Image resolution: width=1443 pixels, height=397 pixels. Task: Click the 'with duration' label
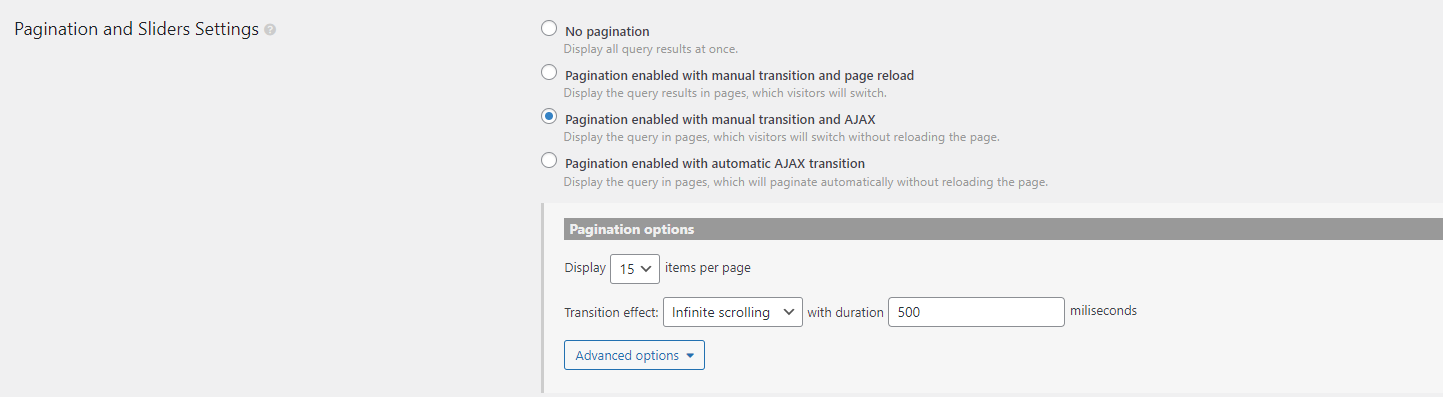coord(845,312)
